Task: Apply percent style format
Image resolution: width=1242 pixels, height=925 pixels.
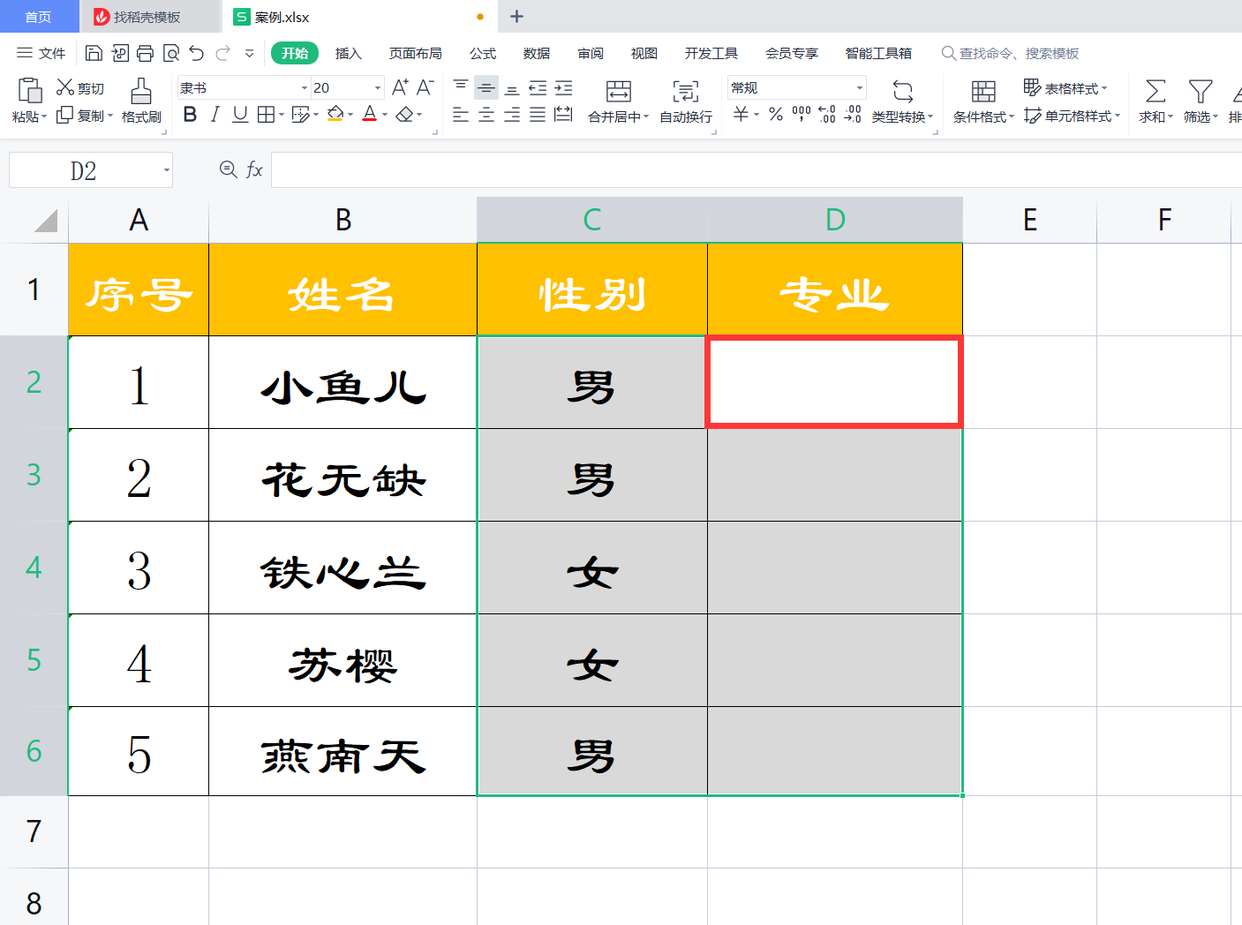Action: point(775,115)
